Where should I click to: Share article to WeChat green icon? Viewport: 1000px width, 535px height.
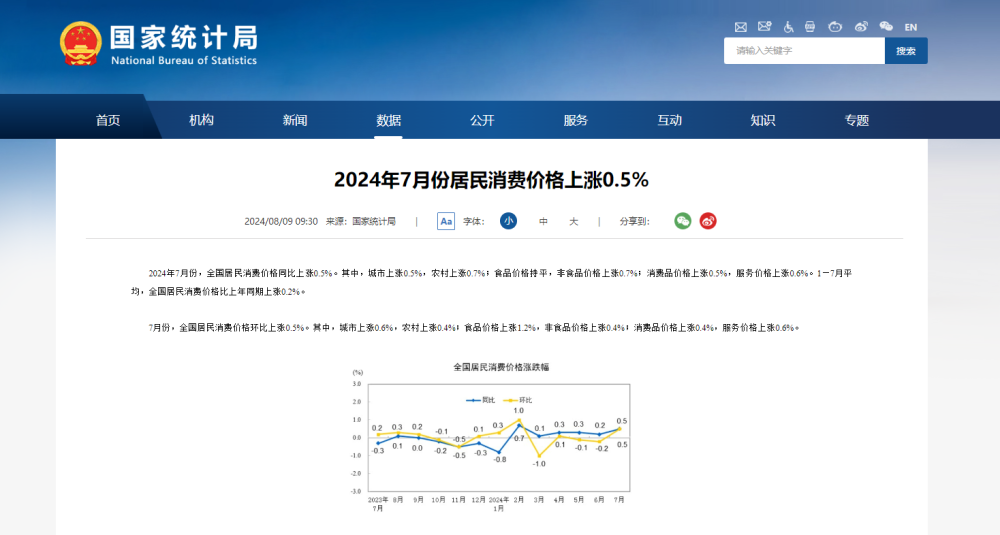coord(683,221)
